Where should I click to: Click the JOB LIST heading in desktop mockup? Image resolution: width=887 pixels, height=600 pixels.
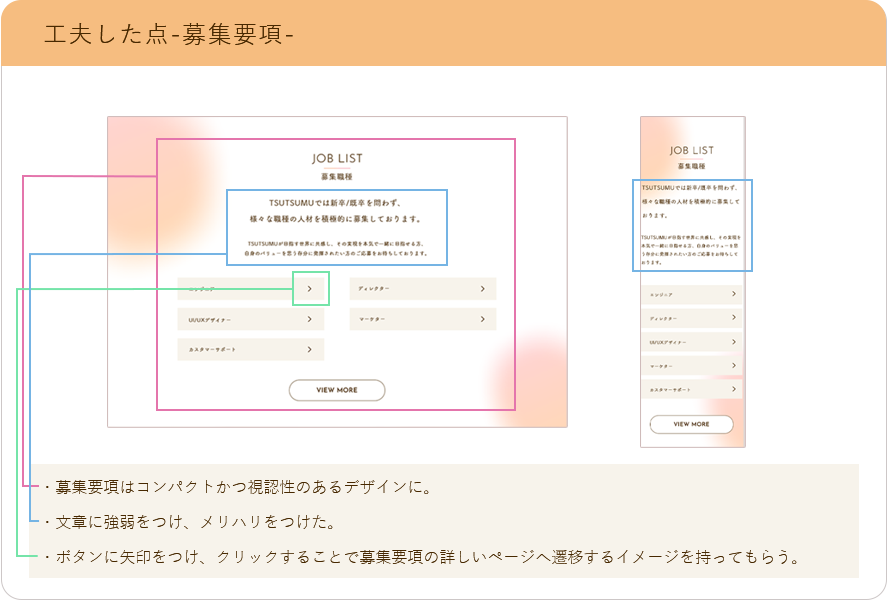[337, 158]
